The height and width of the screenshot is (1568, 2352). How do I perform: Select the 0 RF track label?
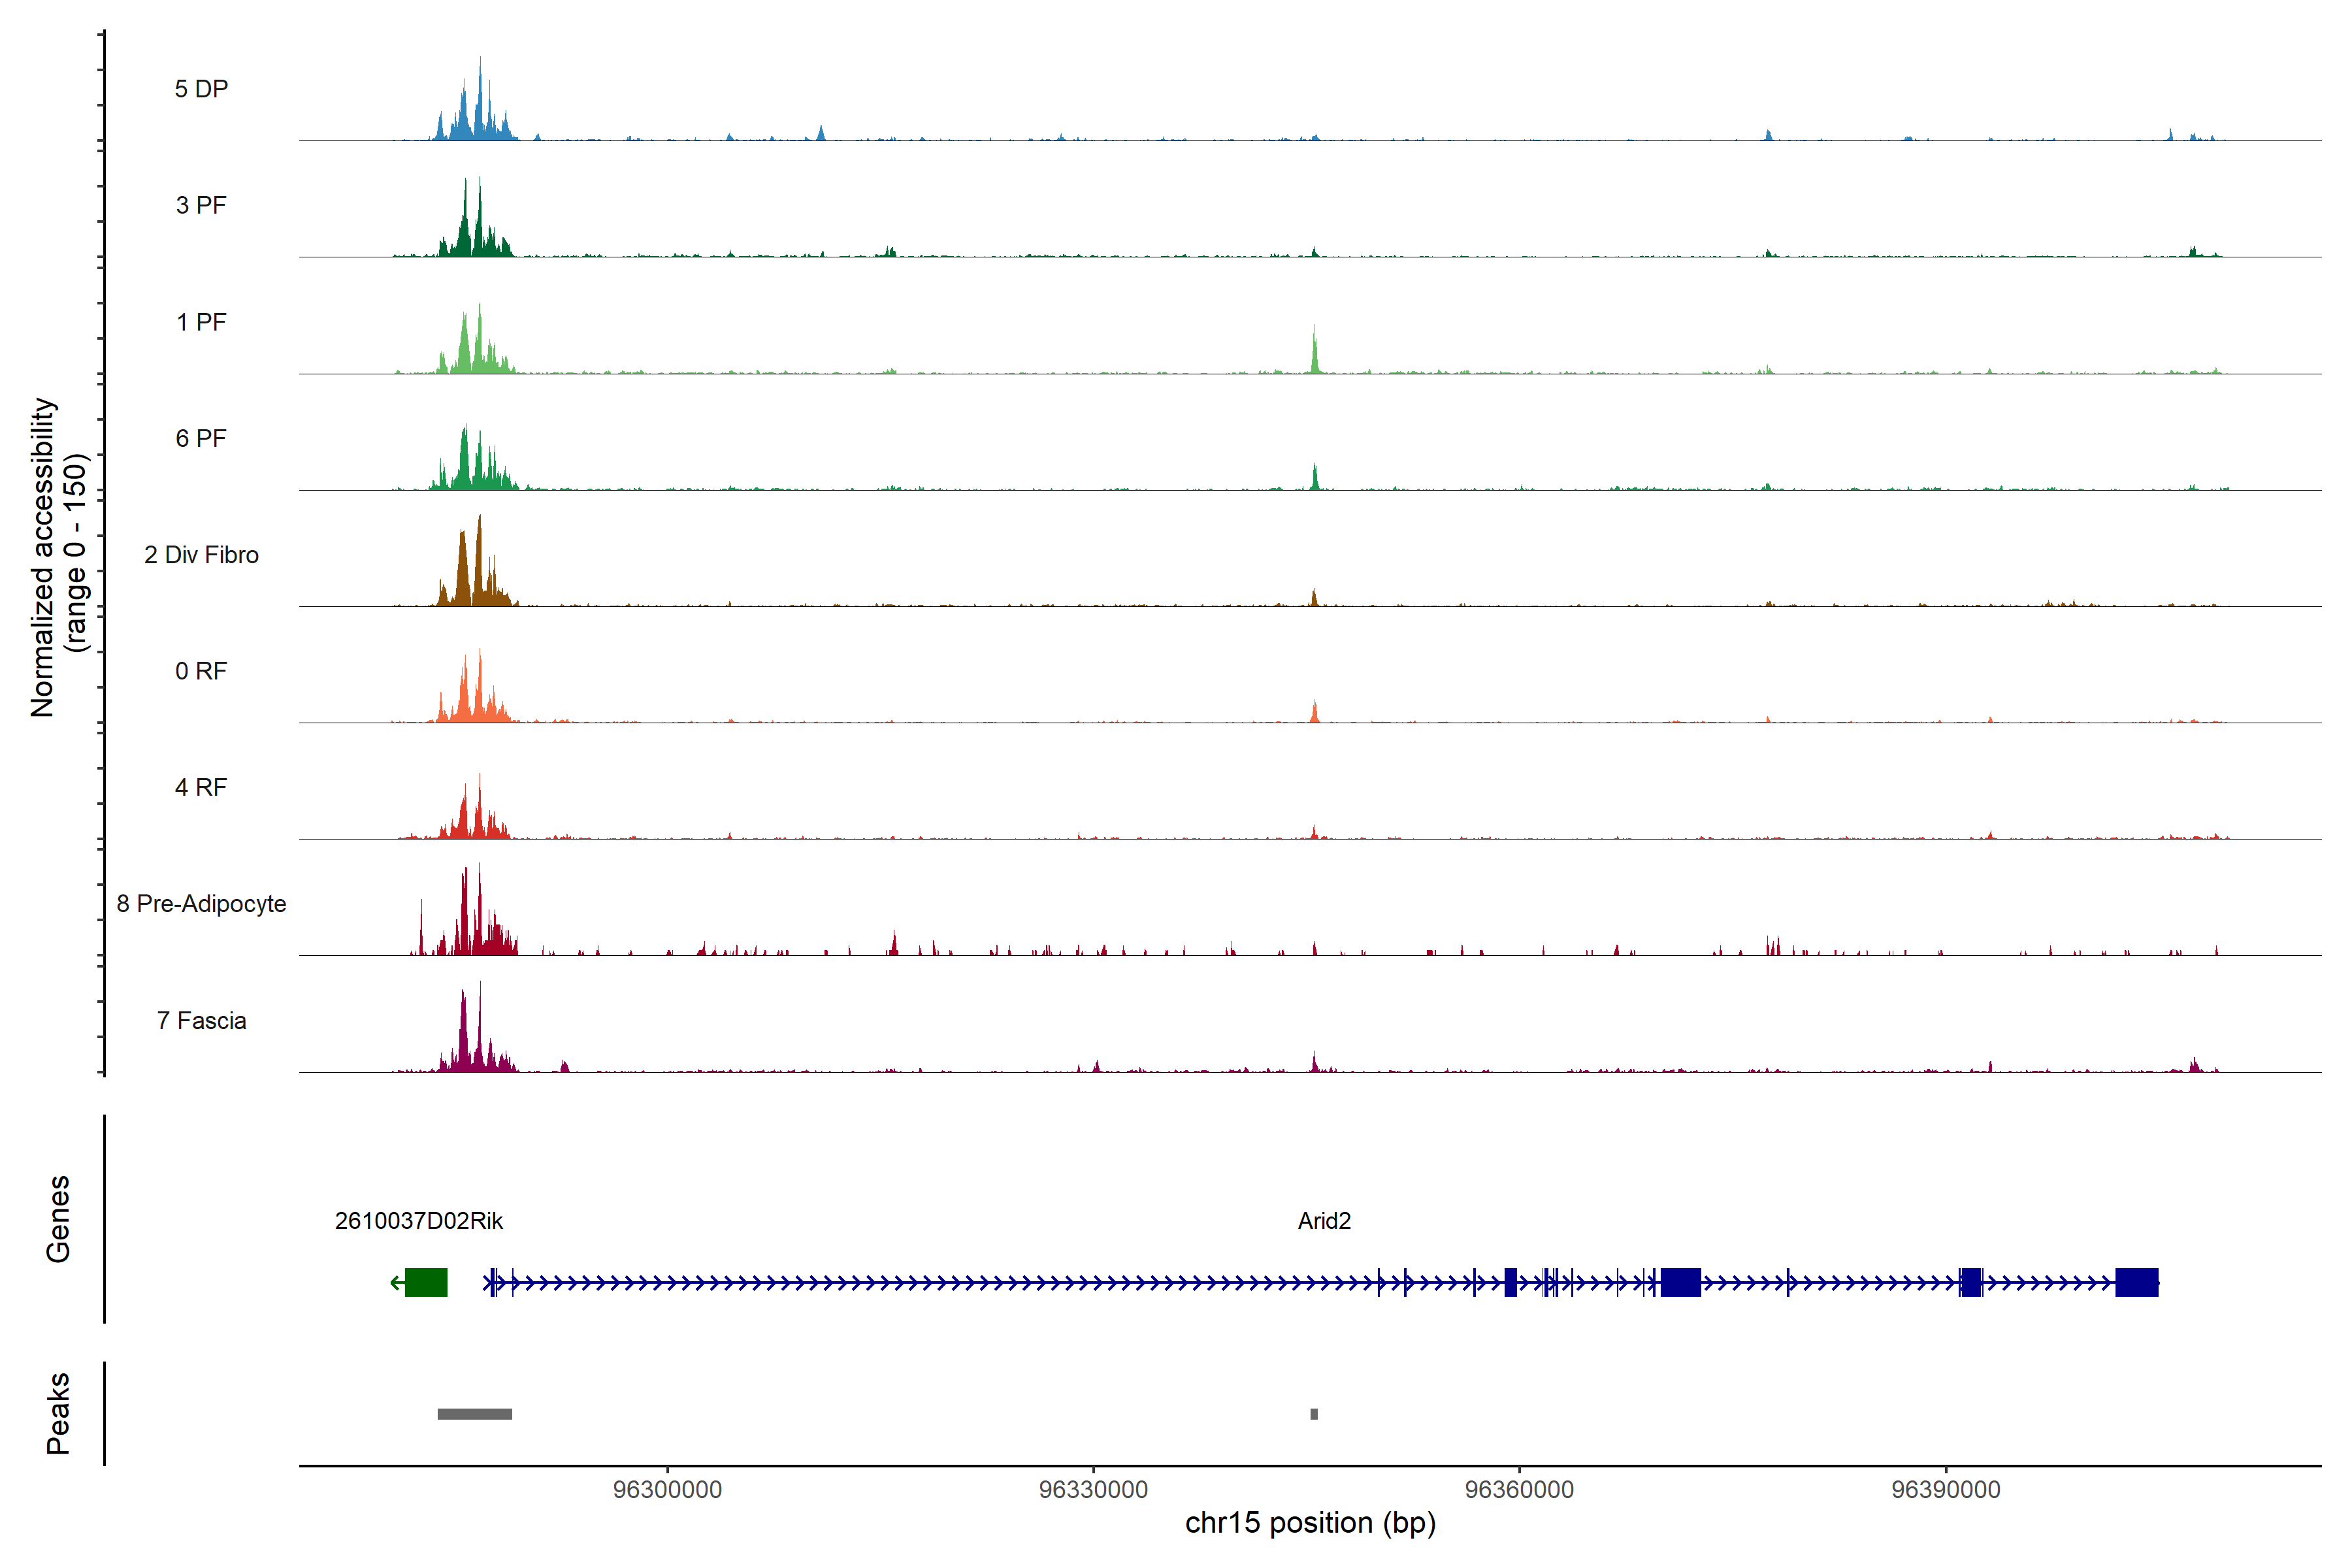(201, 671)
